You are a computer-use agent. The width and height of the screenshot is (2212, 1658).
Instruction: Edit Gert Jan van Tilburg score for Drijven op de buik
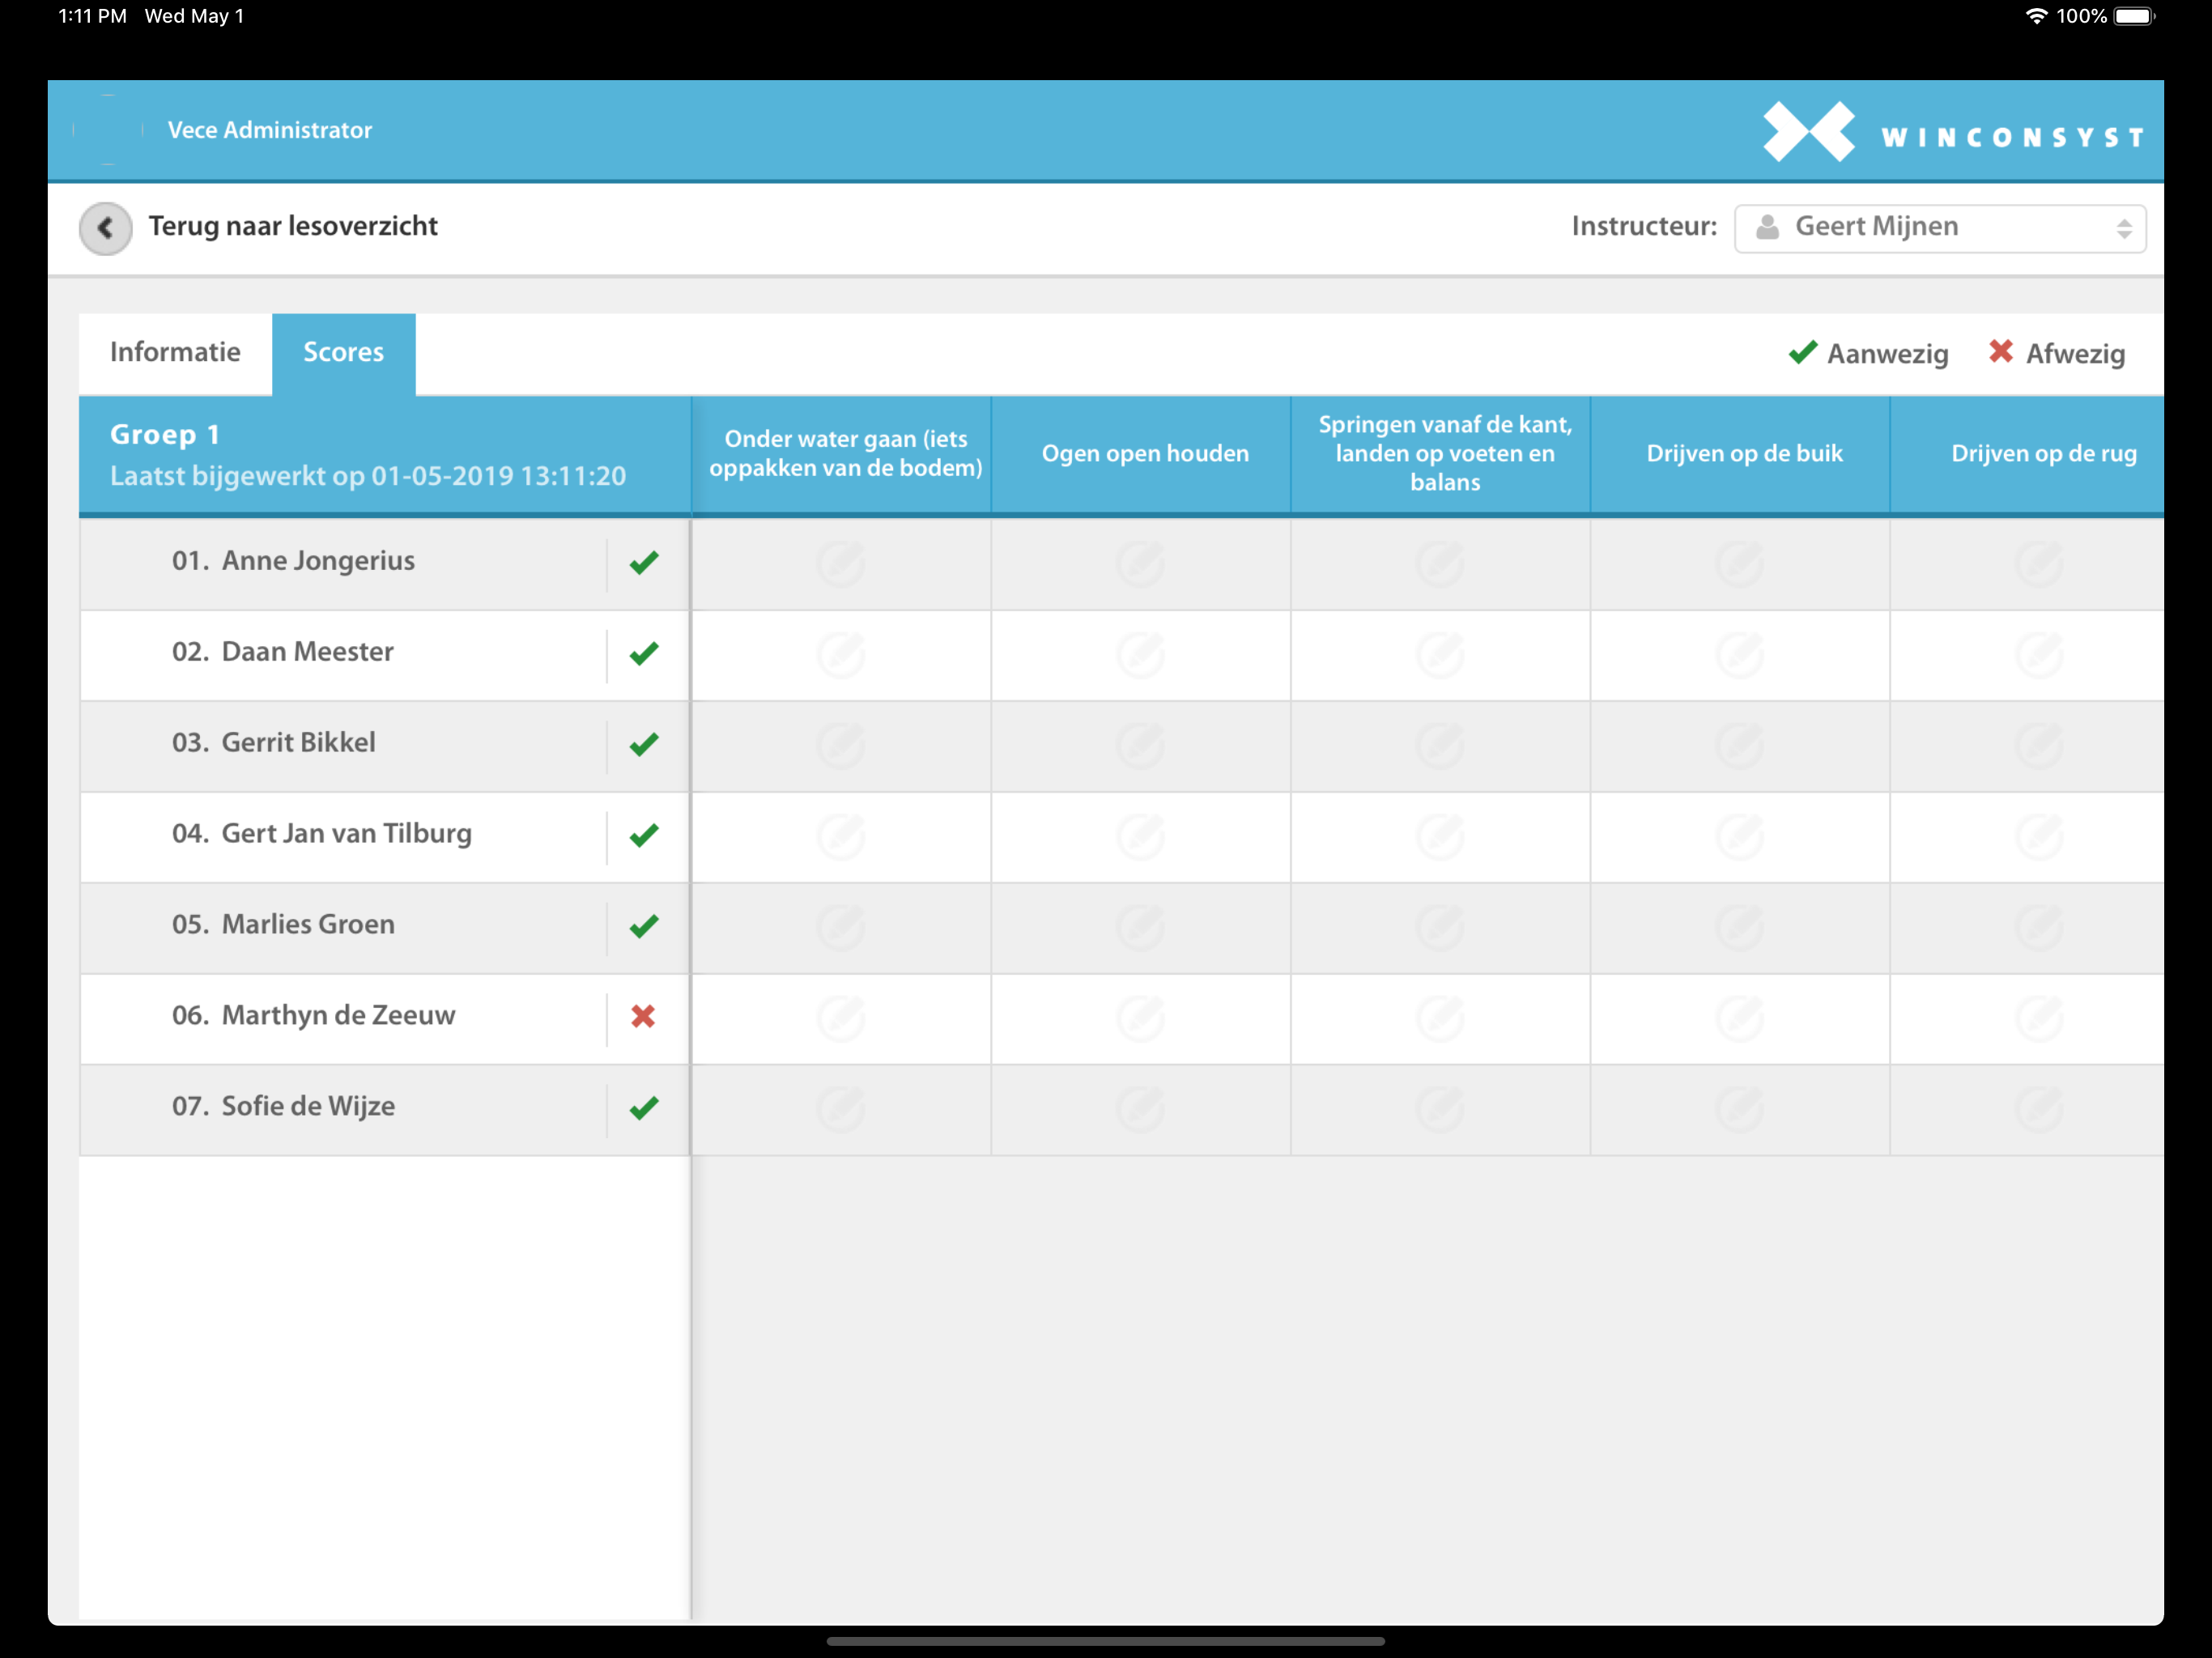(1740, 837)
